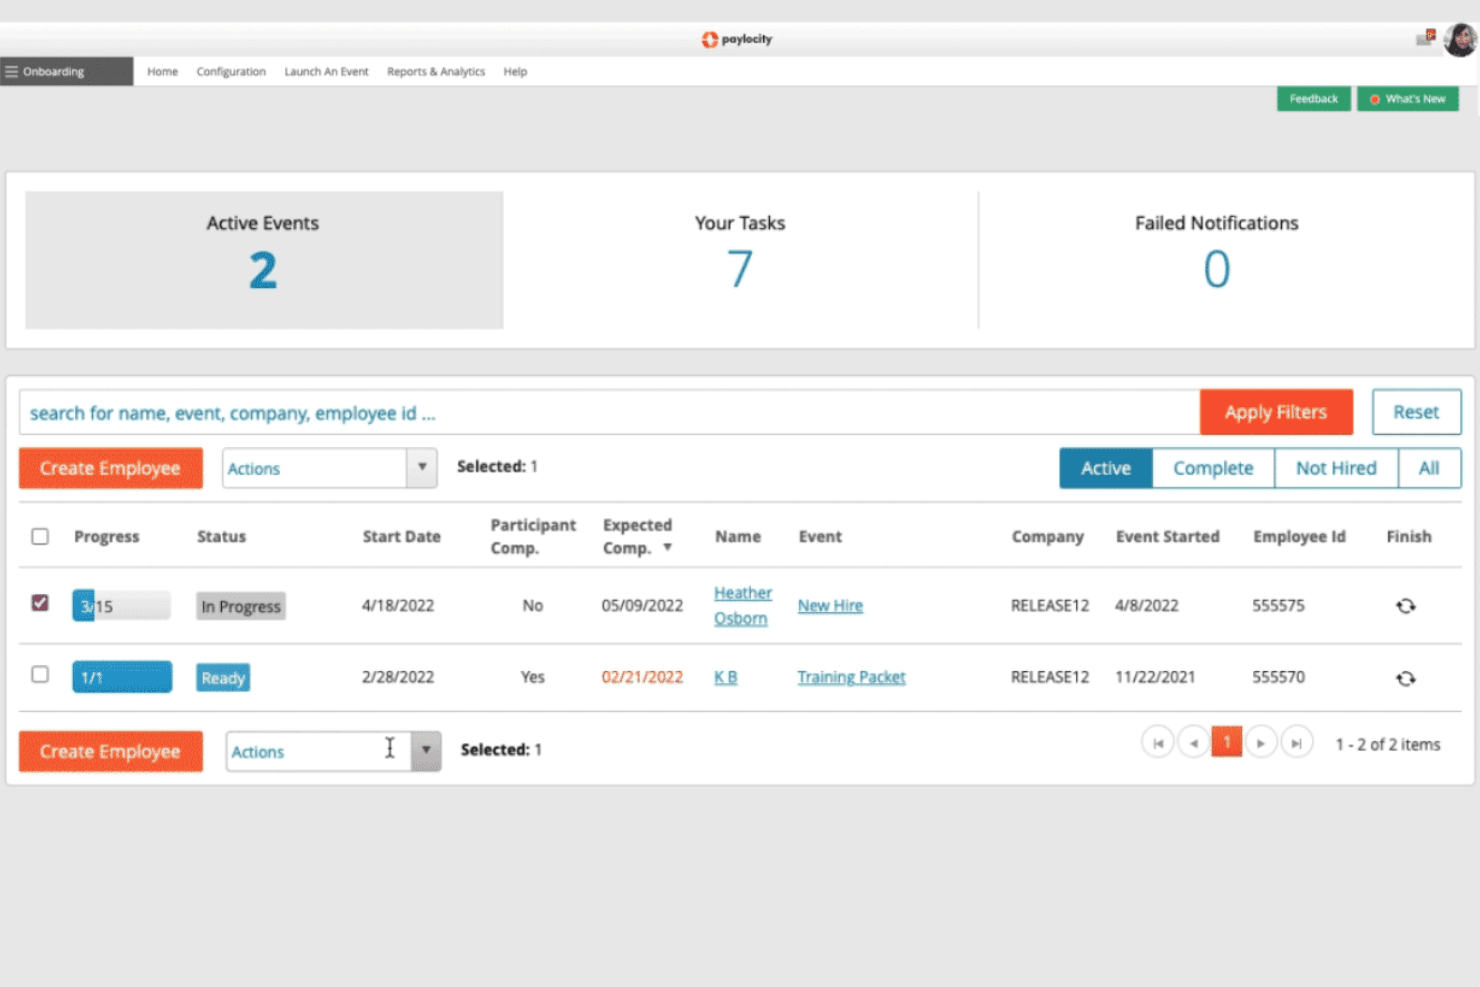This screenshot has height=987, width=1480.
Task: Click the What's New button
Action: click(x=1407, y=99)
